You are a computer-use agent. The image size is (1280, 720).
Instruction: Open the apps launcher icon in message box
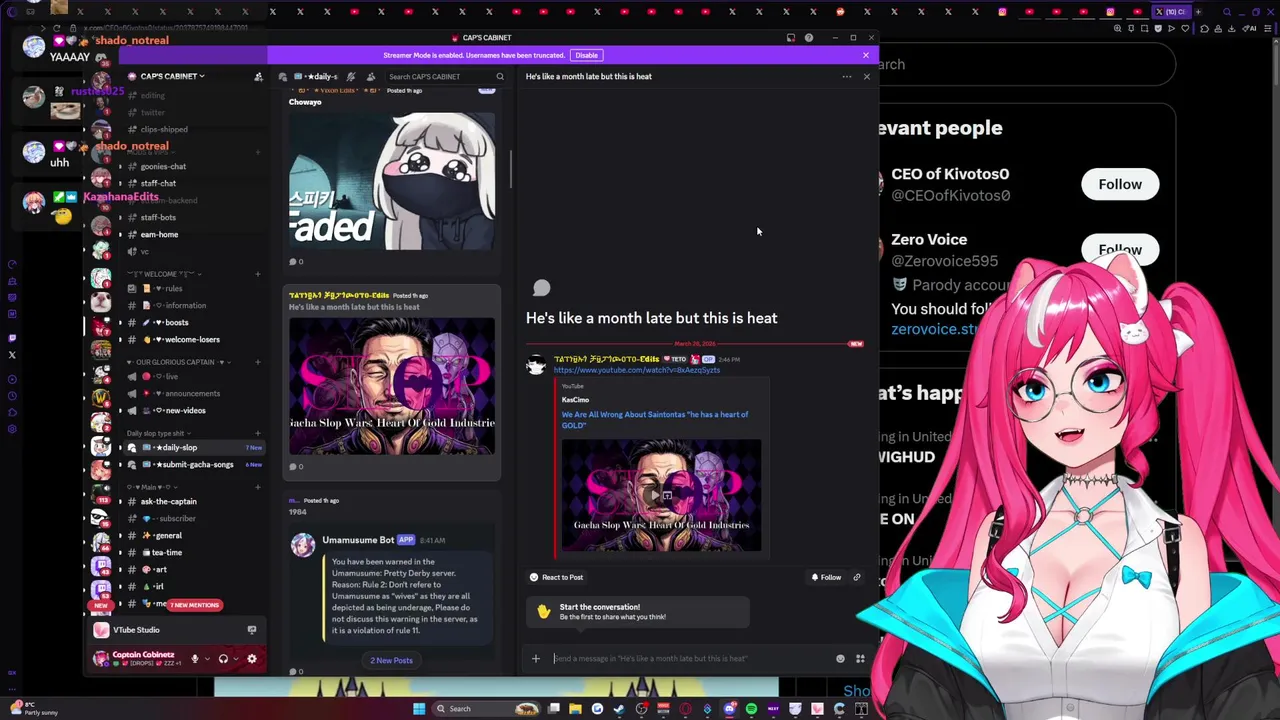coord(860,658)
